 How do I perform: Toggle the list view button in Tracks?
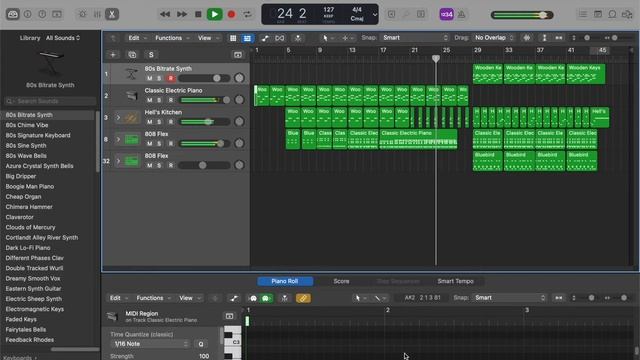coord(247,38)
